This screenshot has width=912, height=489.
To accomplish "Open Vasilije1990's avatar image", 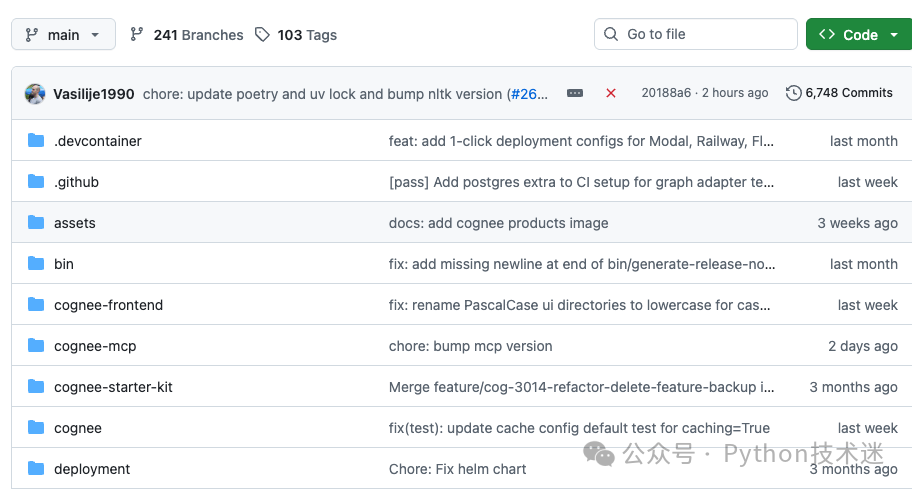I will pos(35,94).
